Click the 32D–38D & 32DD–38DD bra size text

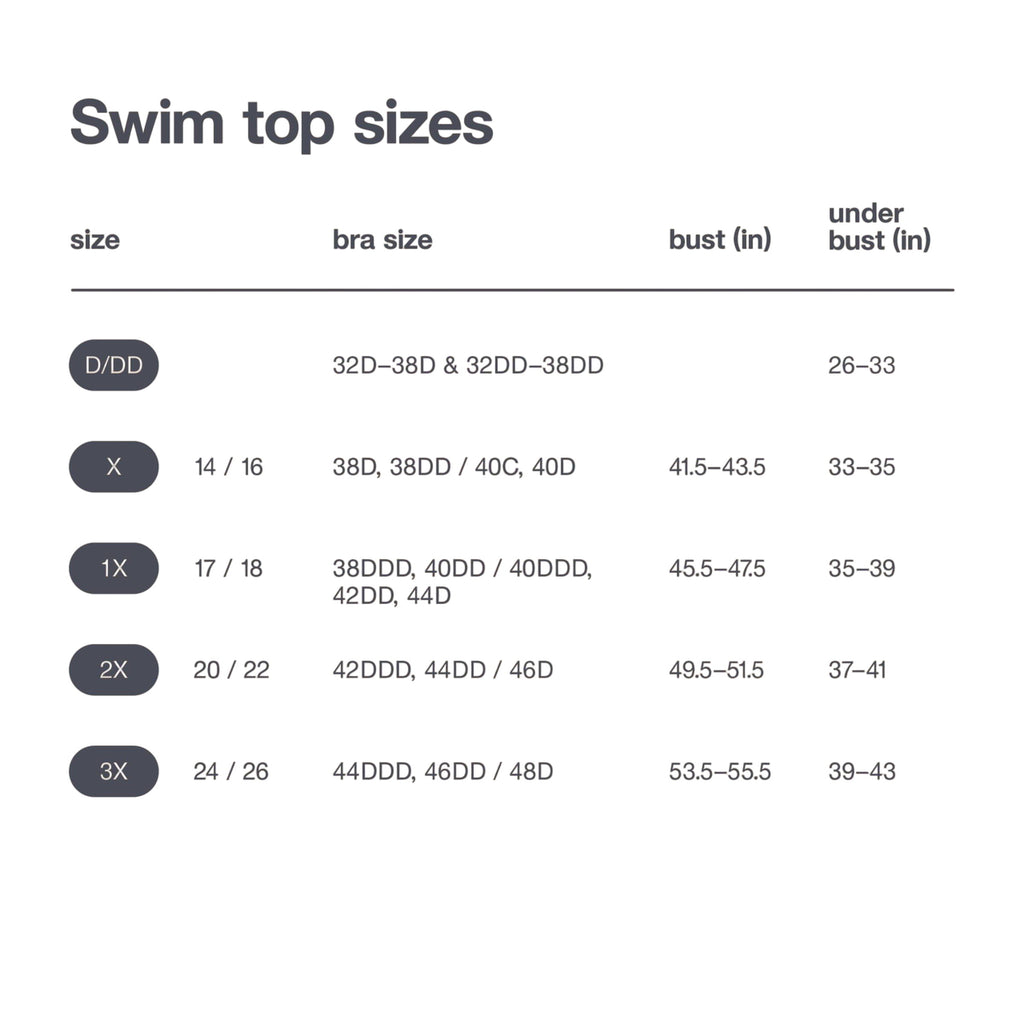[x=468, y=365]
